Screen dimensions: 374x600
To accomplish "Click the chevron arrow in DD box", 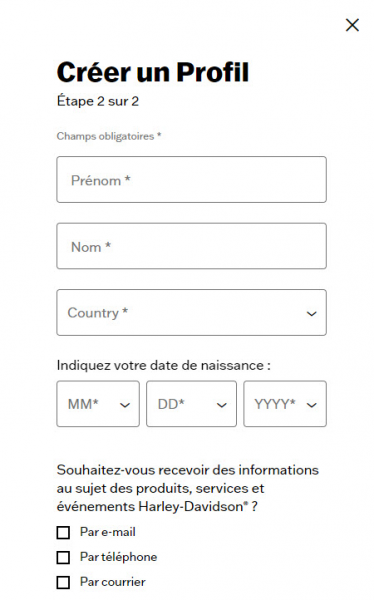I will [x=222, y=405].
